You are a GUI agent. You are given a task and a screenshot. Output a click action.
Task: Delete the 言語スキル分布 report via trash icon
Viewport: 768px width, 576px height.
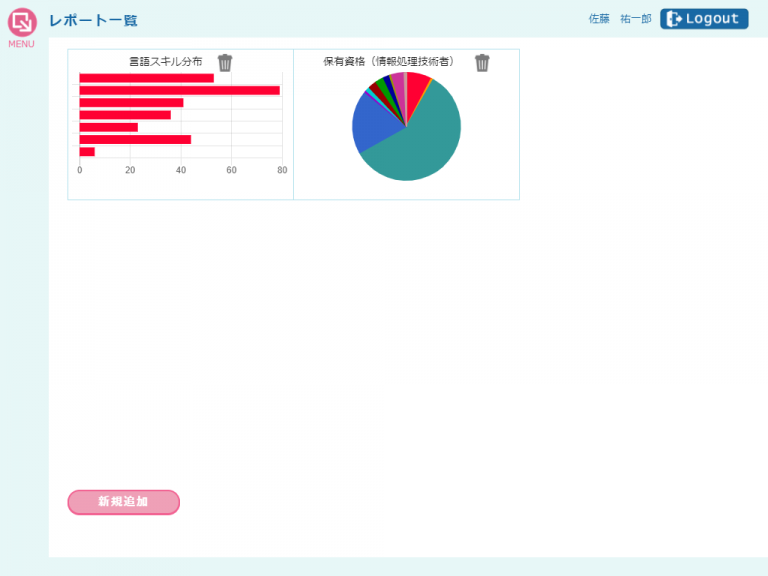225,63
